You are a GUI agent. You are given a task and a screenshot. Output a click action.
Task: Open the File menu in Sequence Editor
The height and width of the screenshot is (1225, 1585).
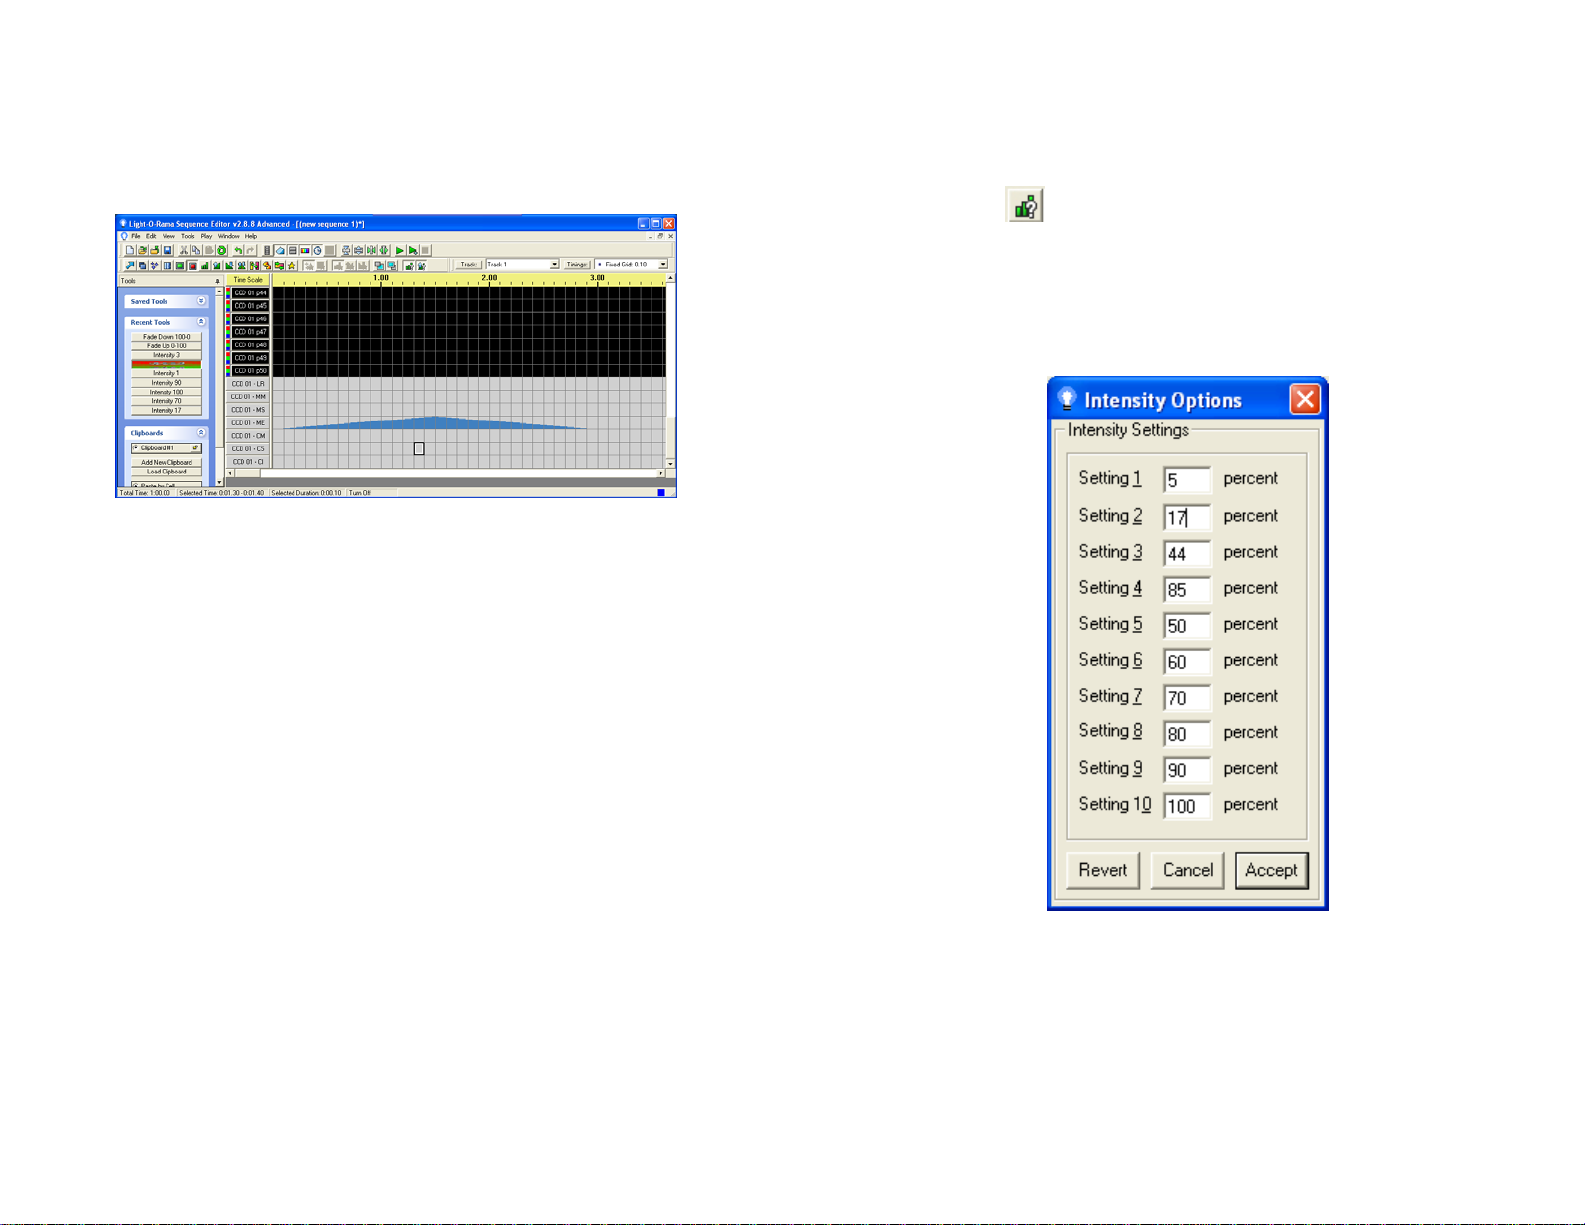tap(136, 236)
